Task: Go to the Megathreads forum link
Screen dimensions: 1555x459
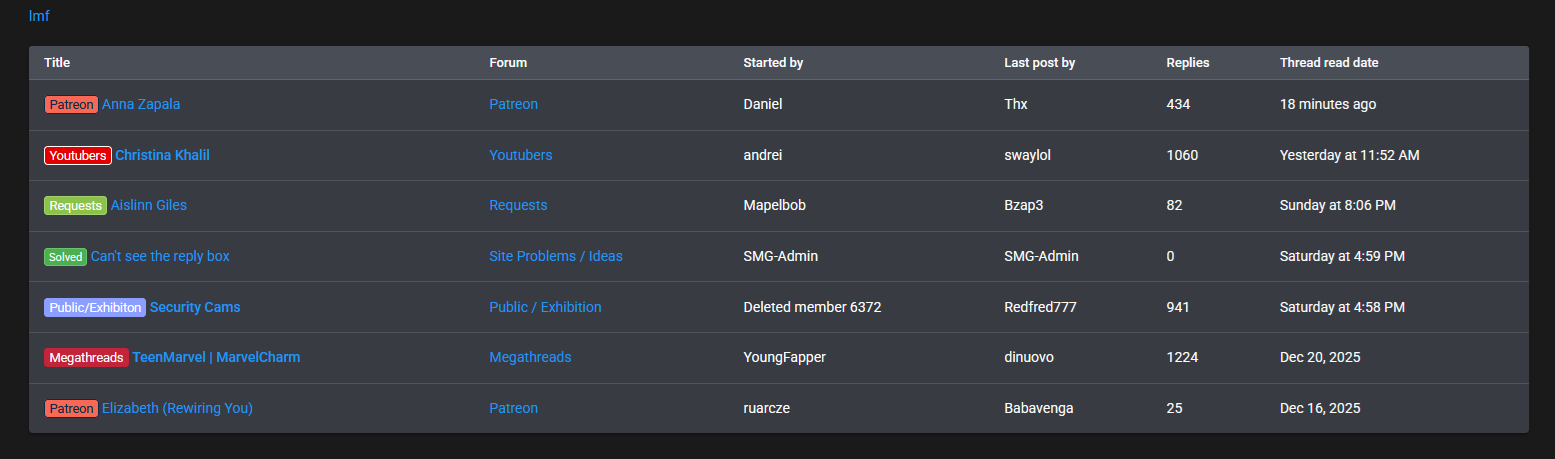Action: 530,357
